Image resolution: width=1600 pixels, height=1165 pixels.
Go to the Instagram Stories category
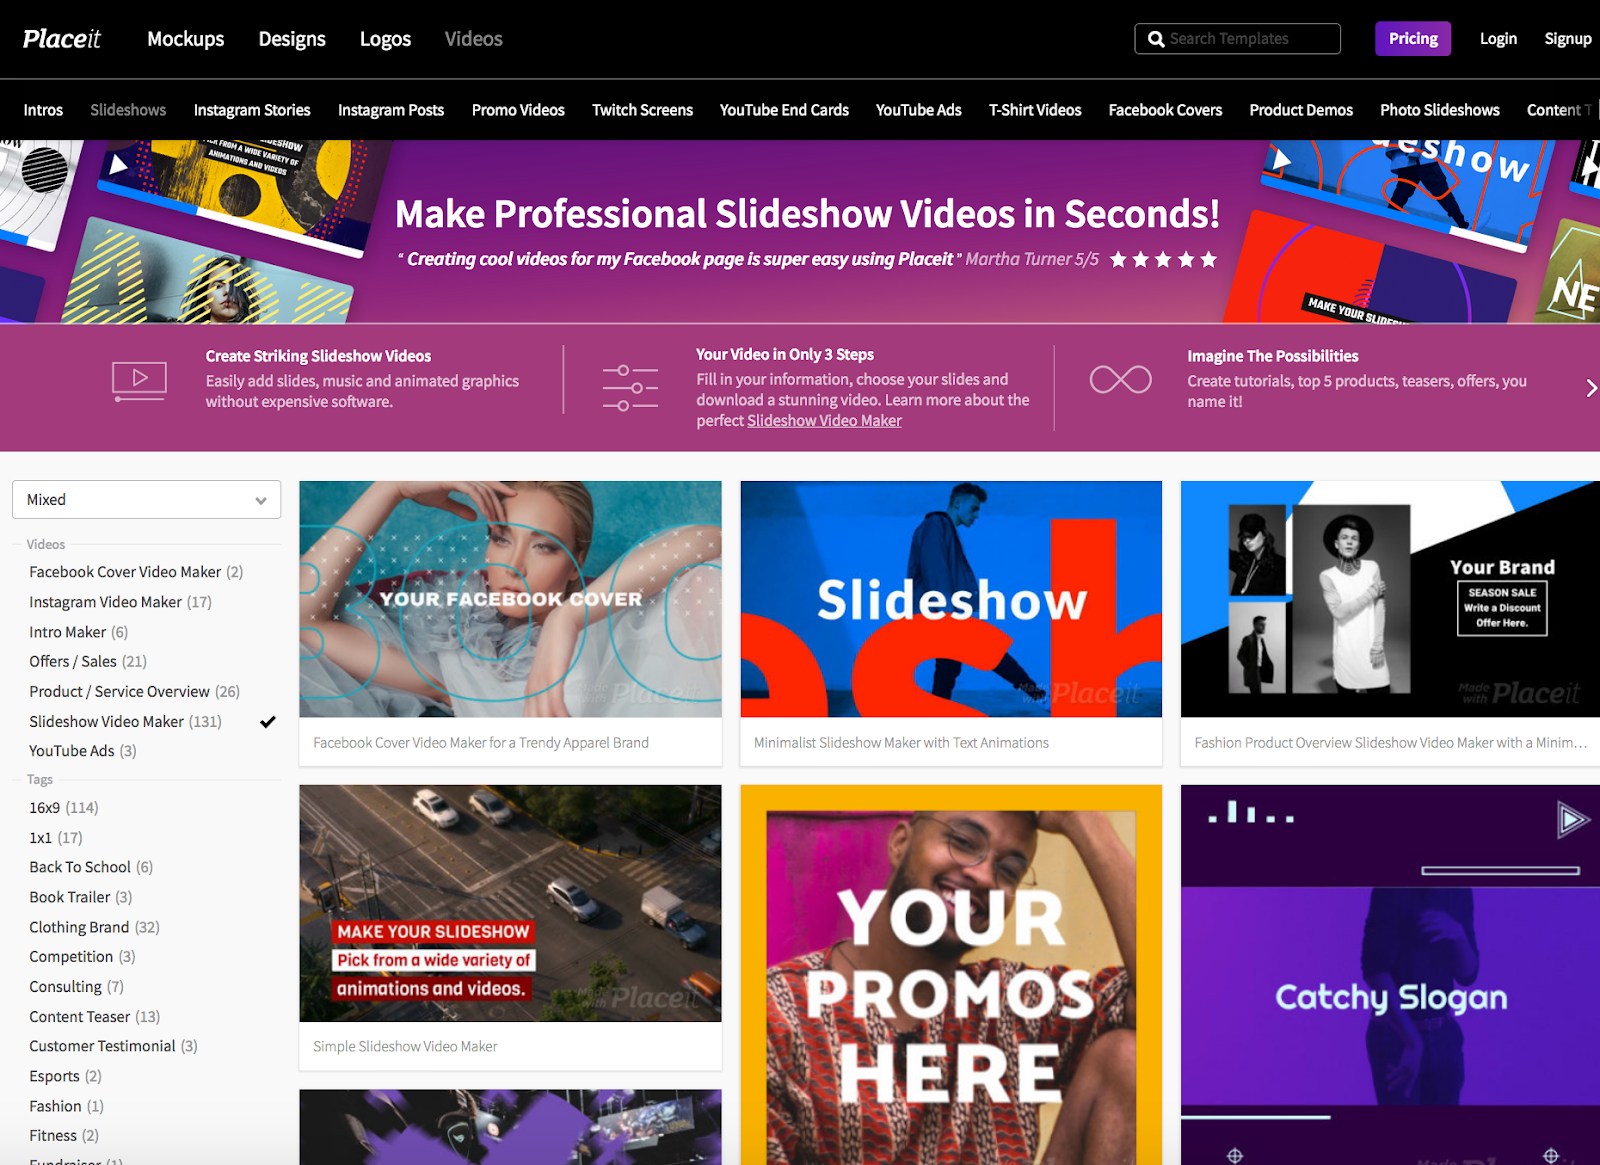tap(252, 110)
